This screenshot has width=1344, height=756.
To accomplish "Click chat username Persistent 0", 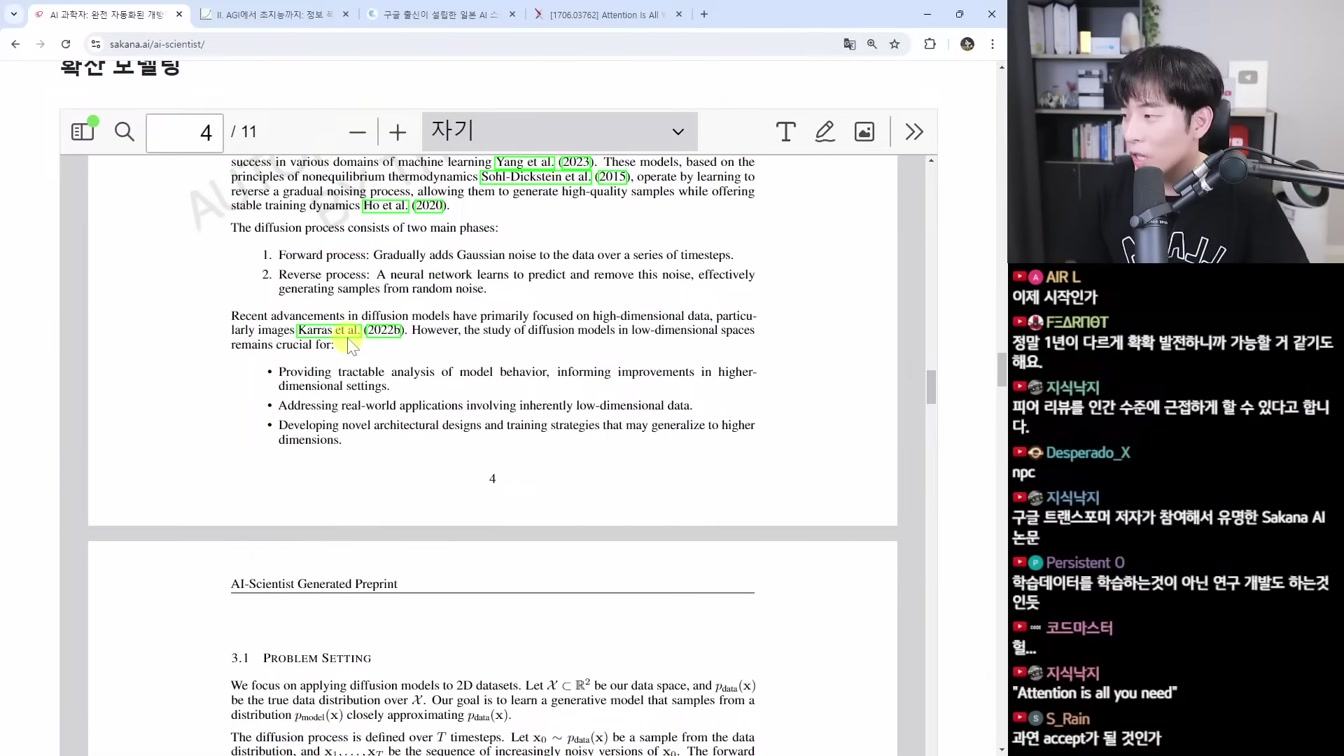I will coord(1085,563).
